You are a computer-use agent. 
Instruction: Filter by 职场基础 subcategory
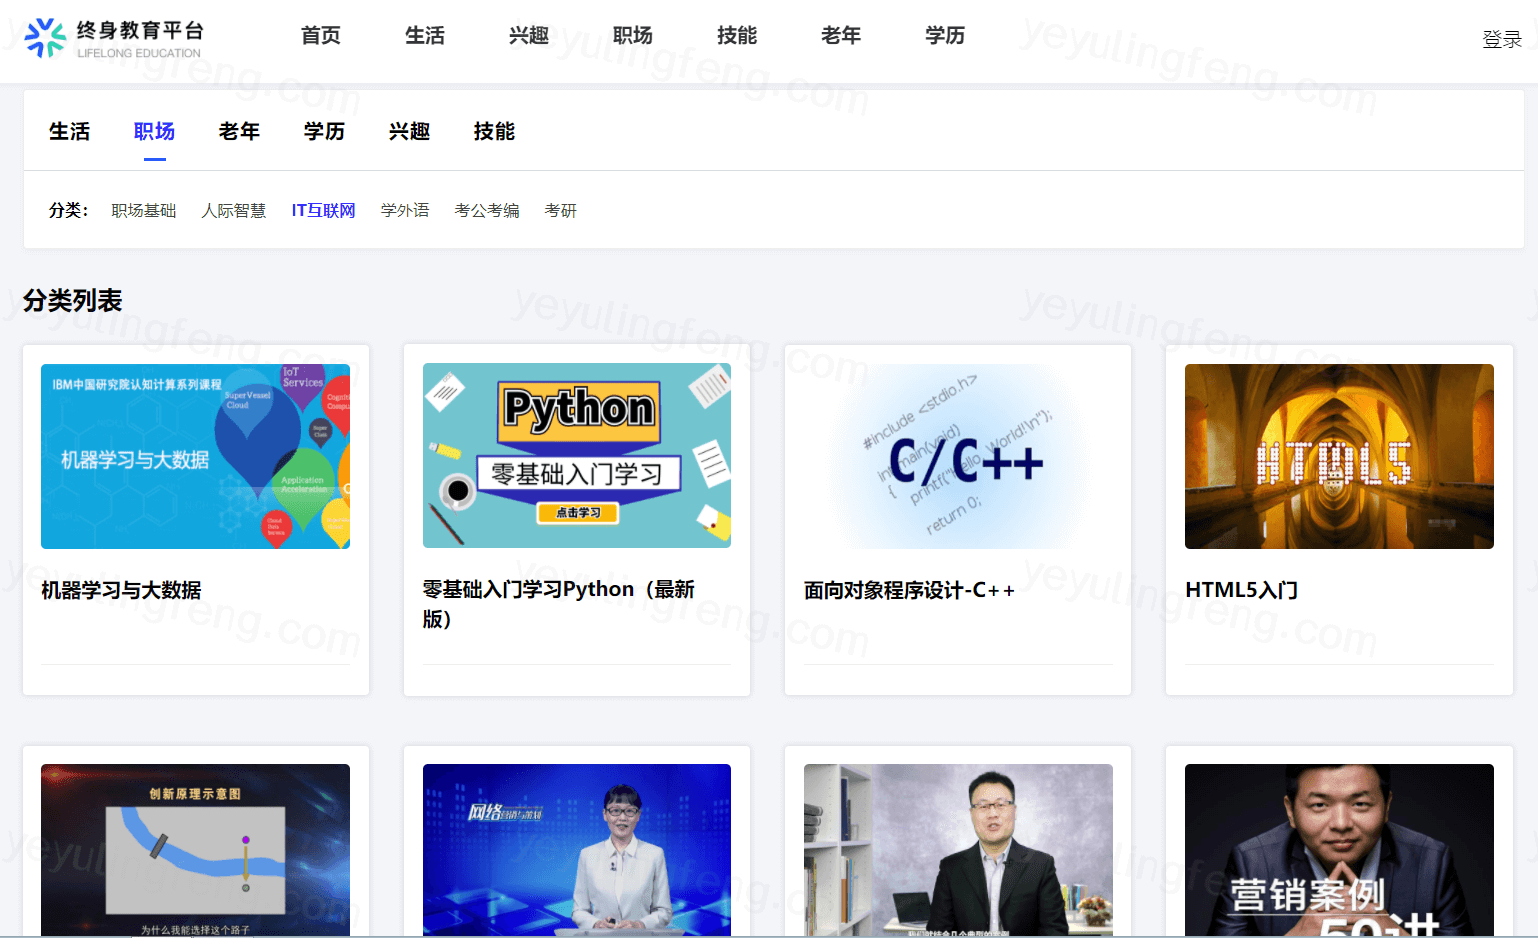pyautogui.click(x=143, y=210)
